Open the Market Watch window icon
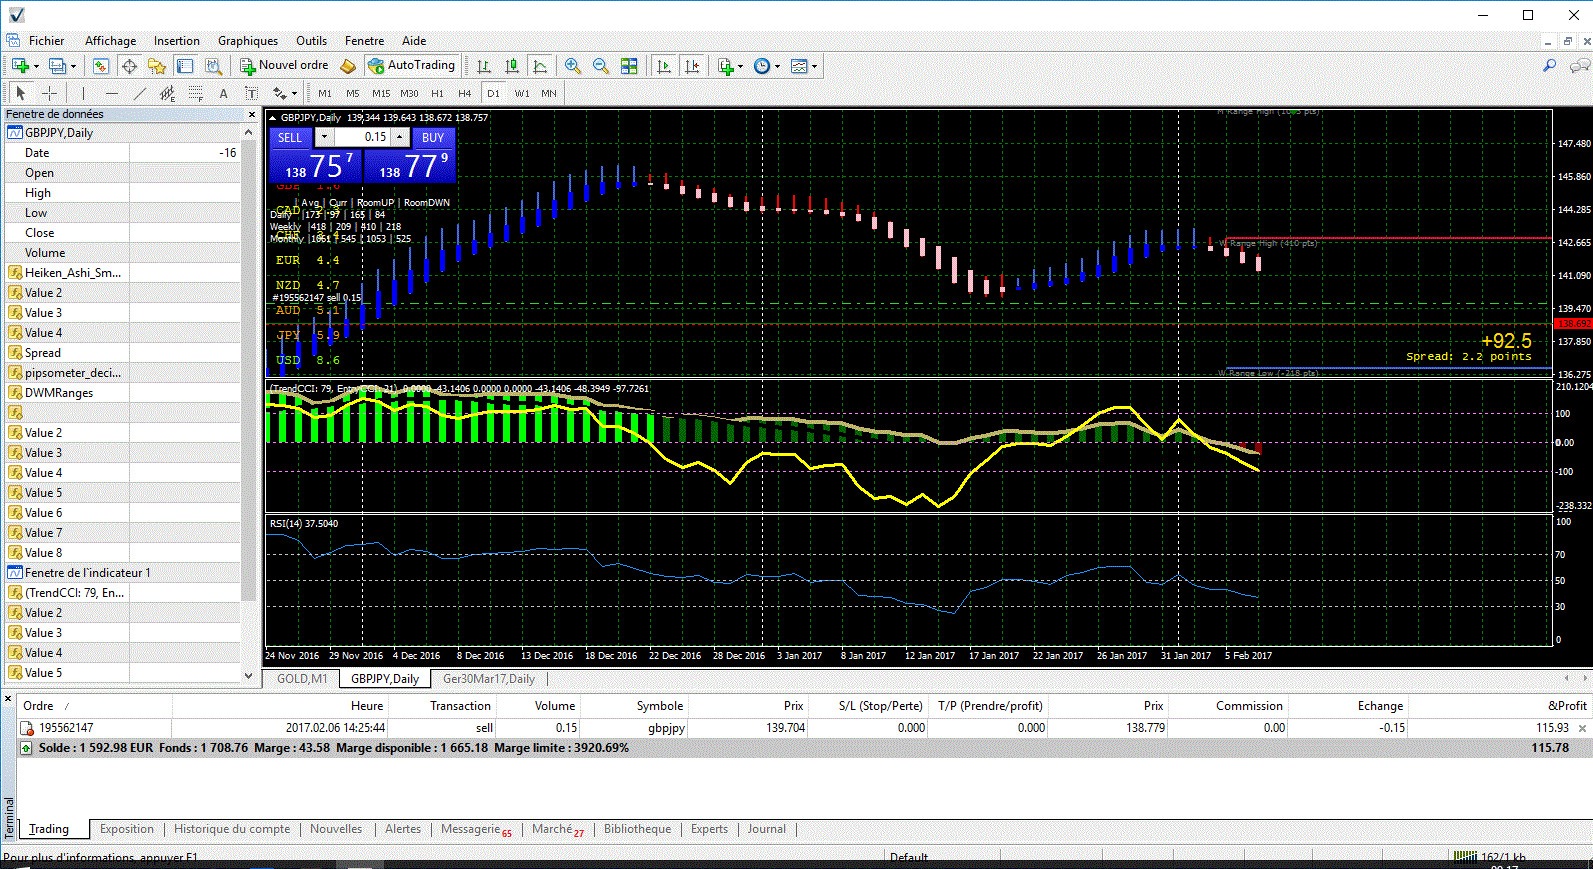 tap(101, 66)
